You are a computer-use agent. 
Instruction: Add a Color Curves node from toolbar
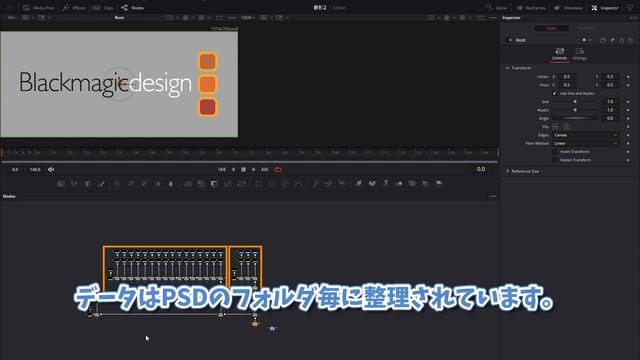click(x=131, y=184)
